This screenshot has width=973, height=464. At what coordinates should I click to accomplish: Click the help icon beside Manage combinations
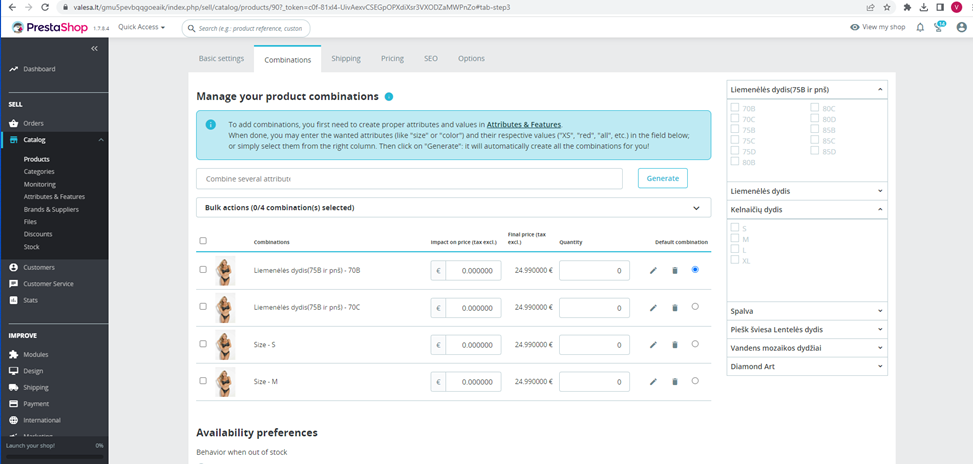coord(389,97)
